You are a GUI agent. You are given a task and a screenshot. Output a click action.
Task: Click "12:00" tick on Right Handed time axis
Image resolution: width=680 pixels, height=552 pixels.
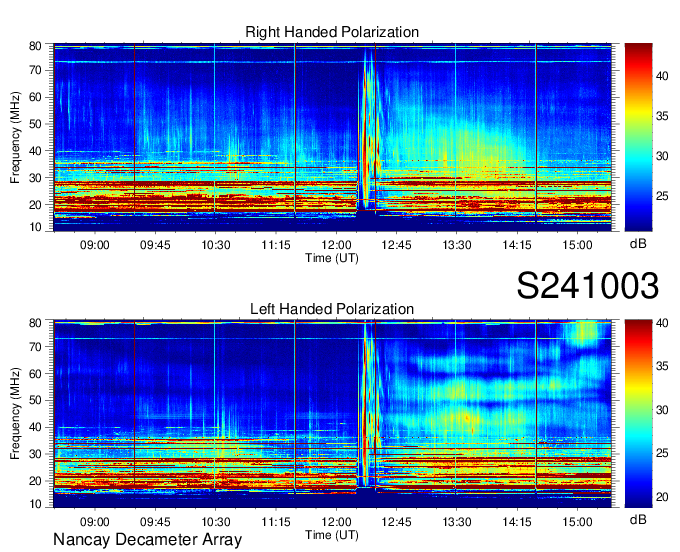tap(336, 245)
